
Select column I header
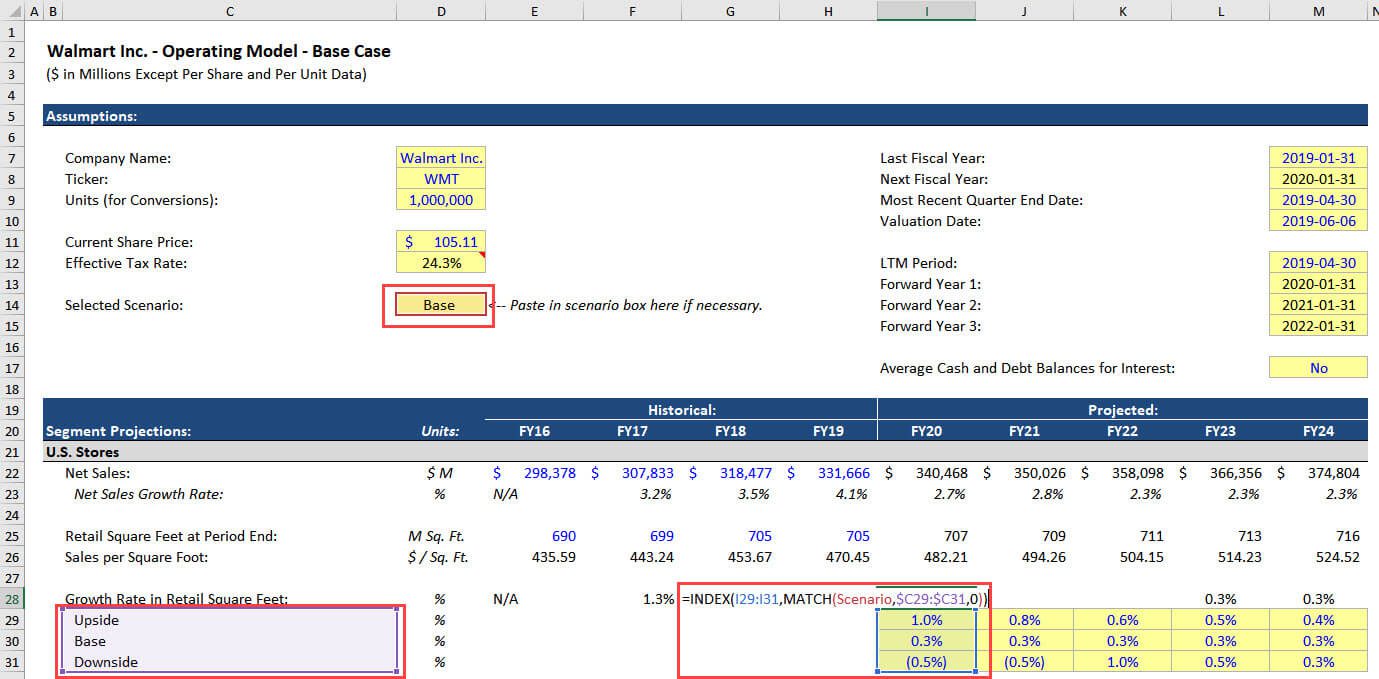tap(926, 11)
